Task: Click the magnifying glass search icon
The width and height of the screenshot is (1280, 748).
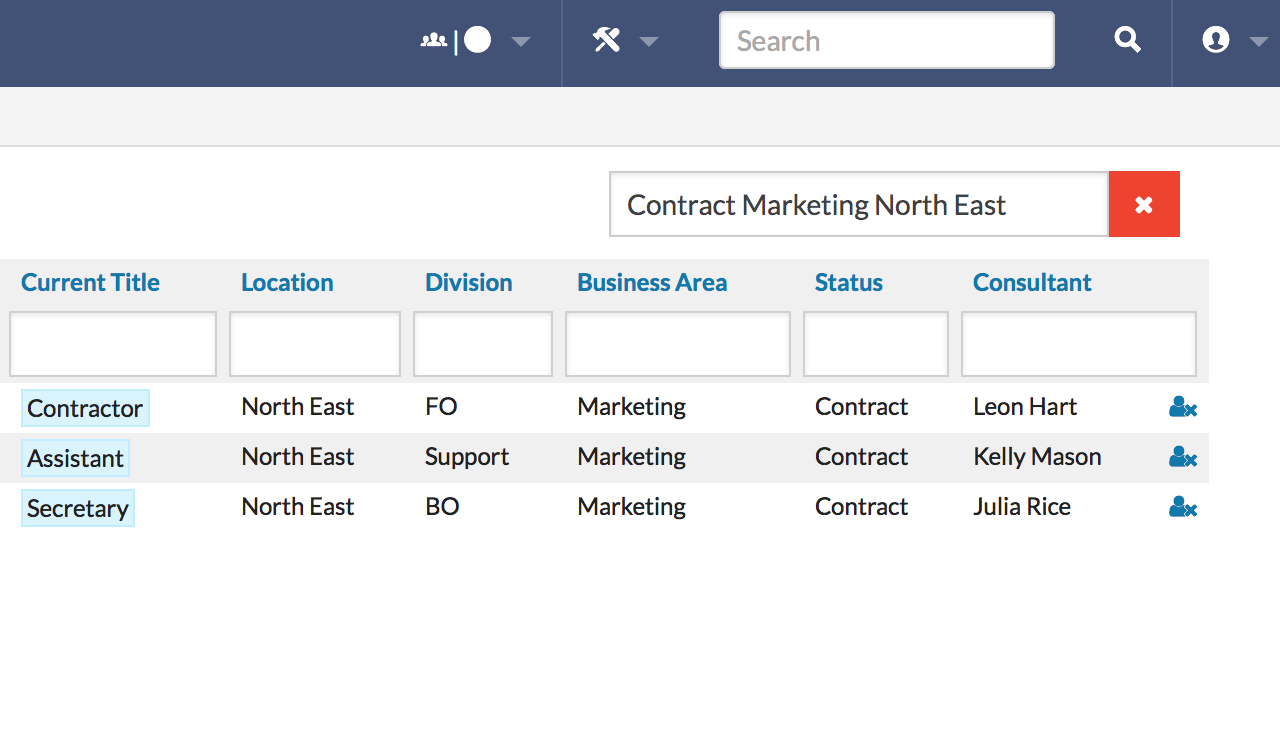Action: coord(1127,40)
